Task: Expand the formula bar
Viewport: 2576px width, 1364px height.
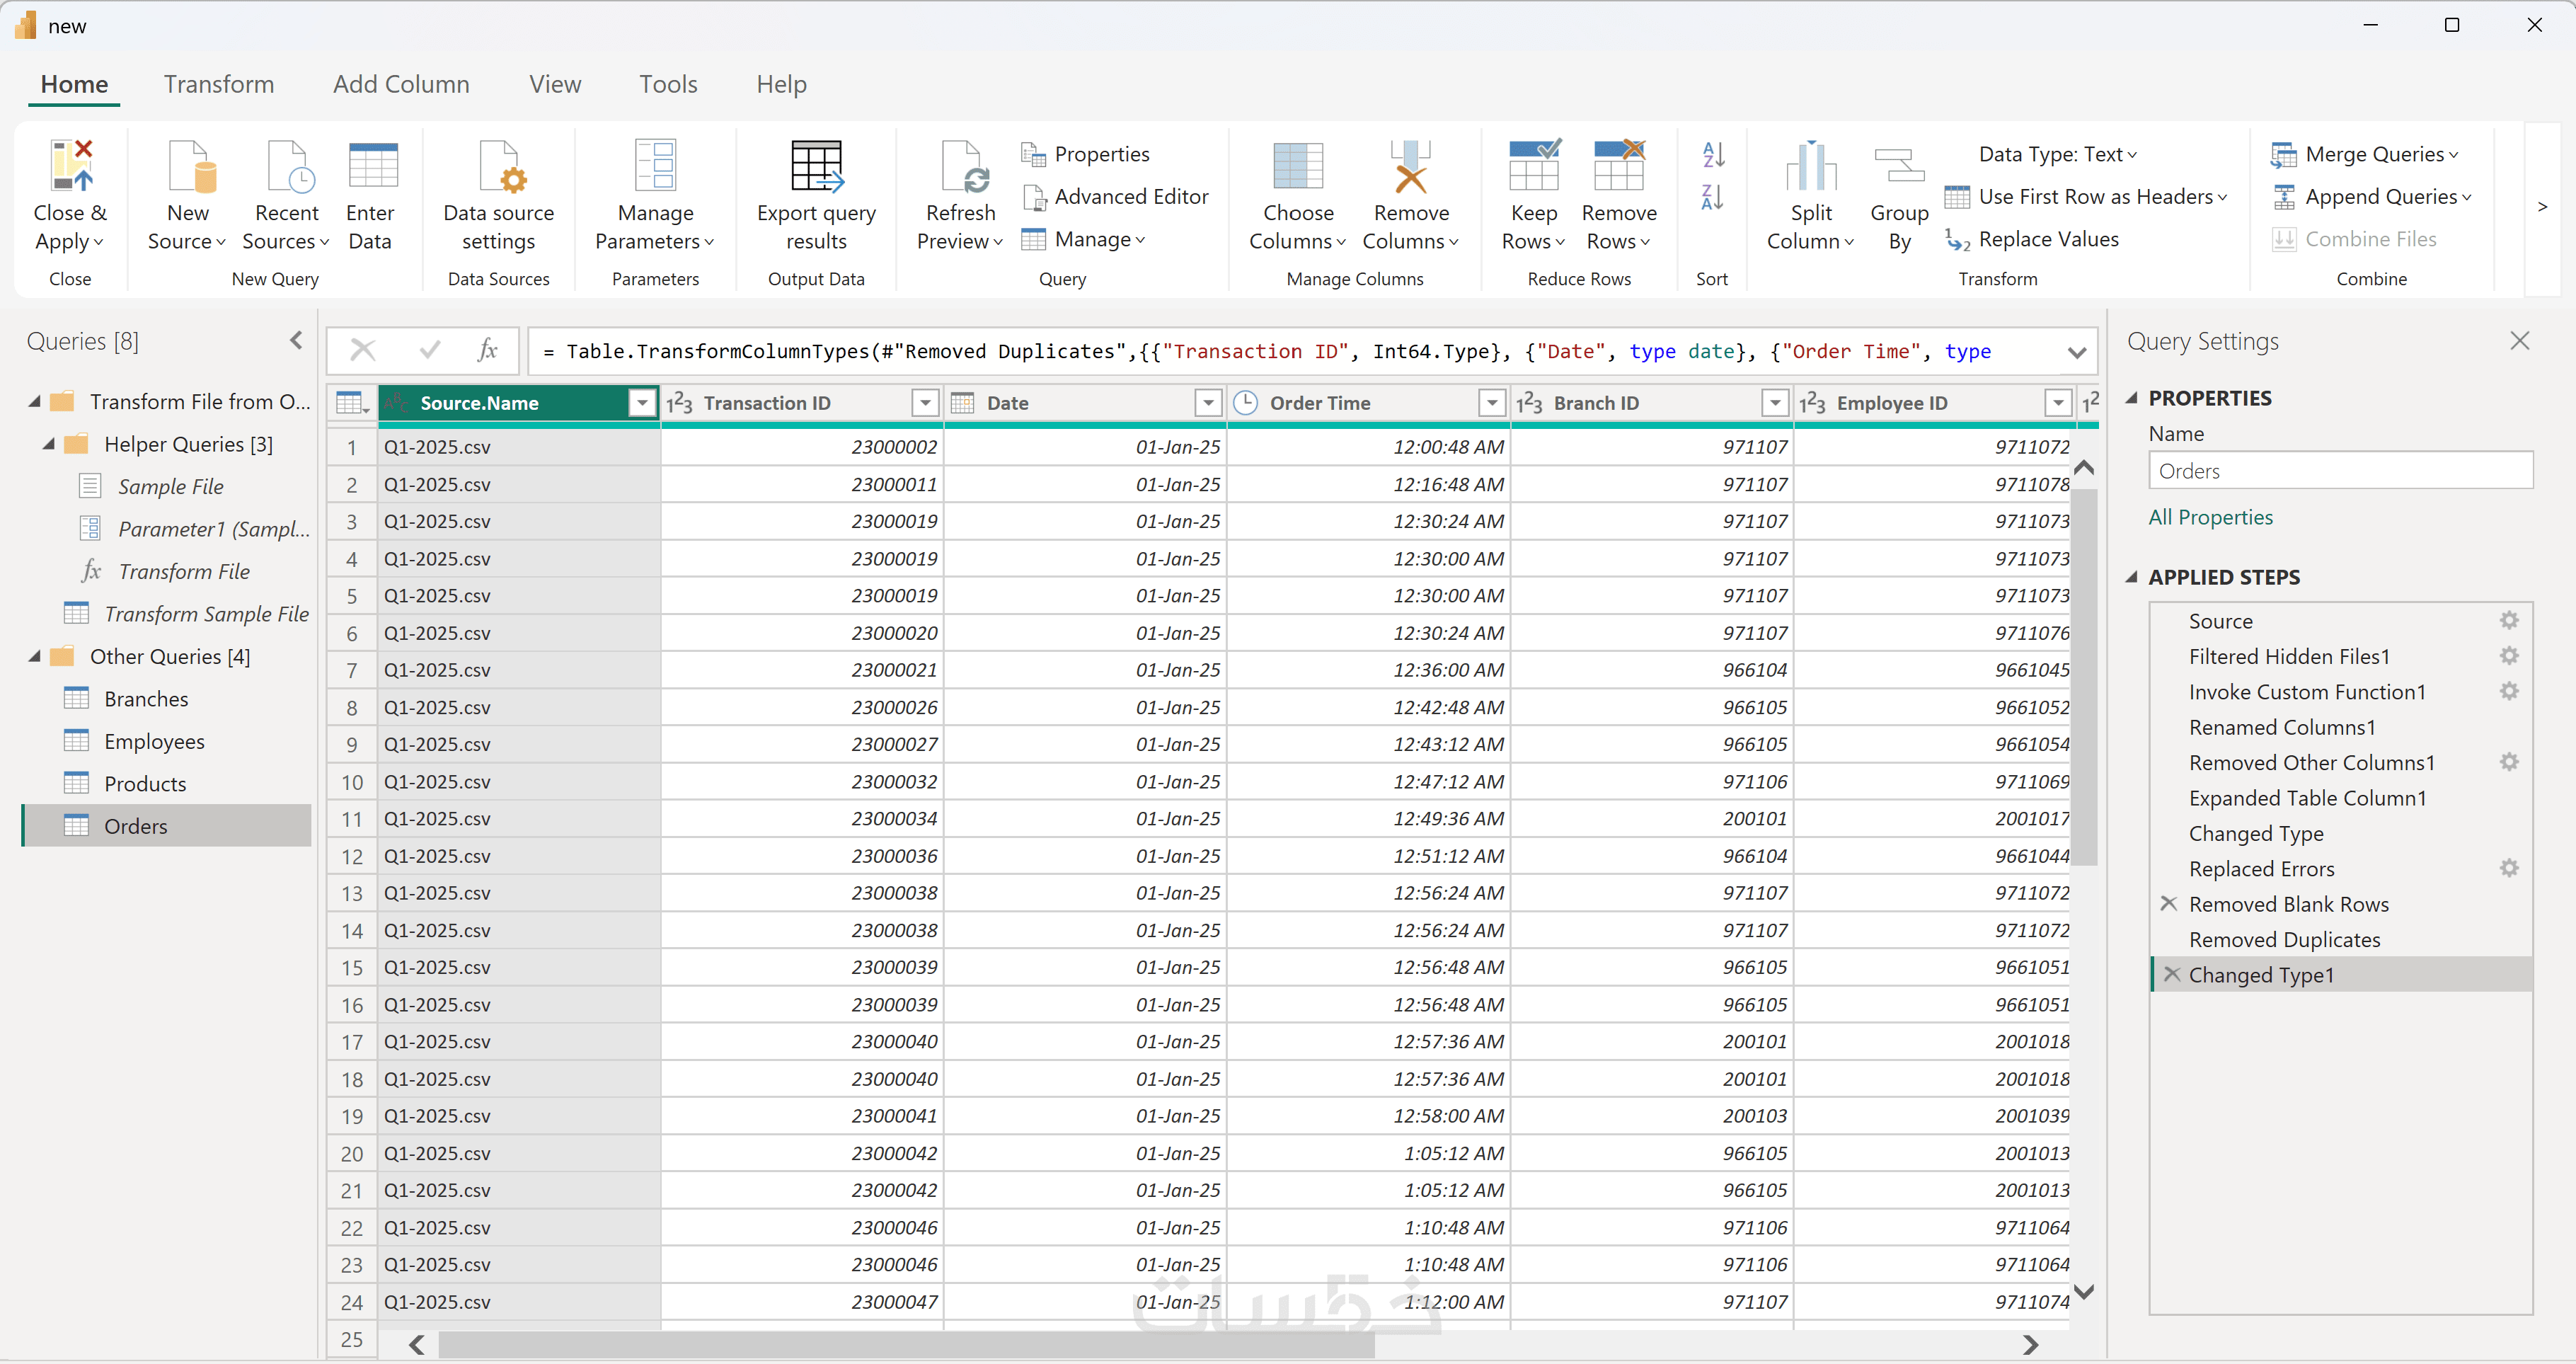Action: [2076, 352]
